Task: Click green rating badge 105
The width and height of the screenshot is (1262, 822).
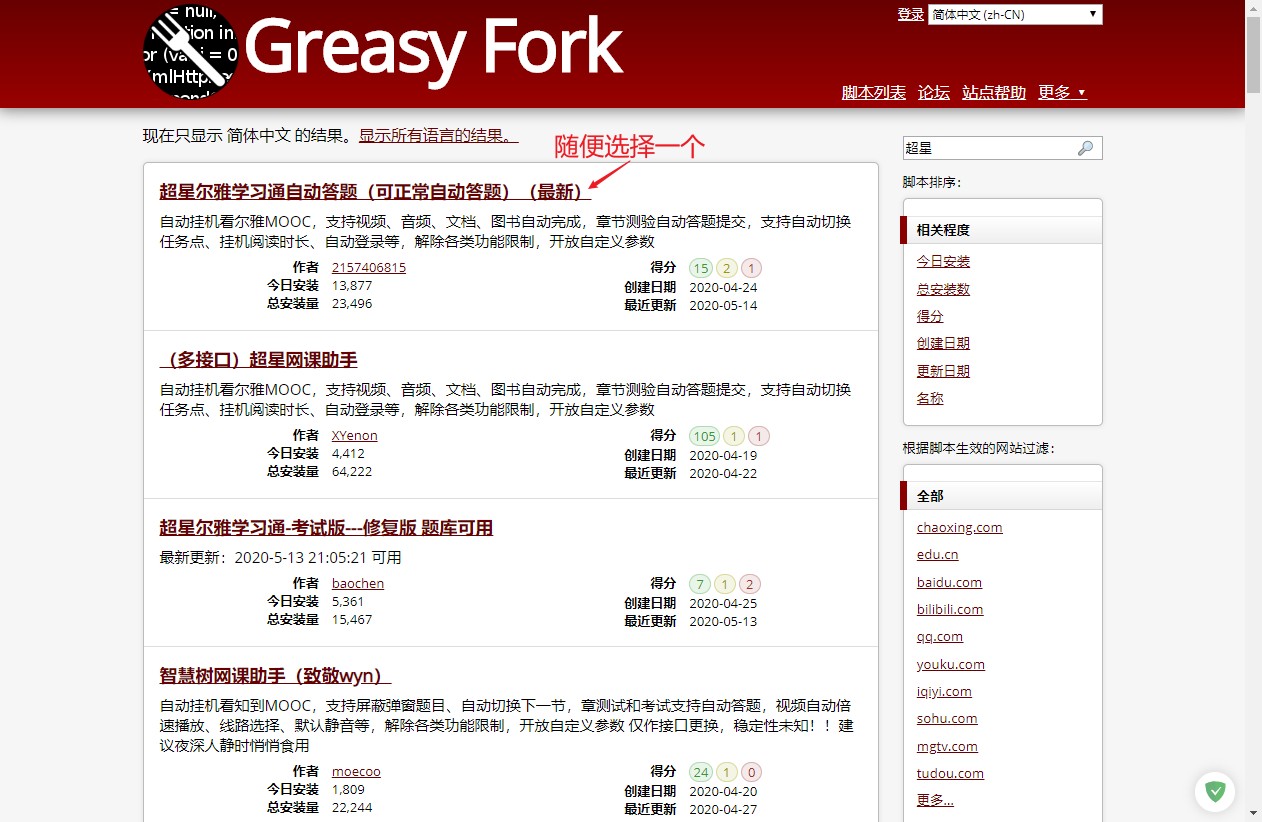Action: click(x=704, y=436)
